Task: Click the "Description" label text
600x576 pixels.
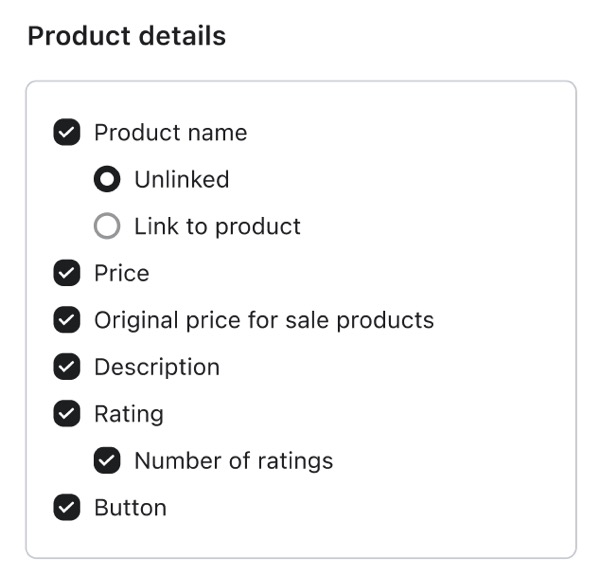Action: (156, 367)
